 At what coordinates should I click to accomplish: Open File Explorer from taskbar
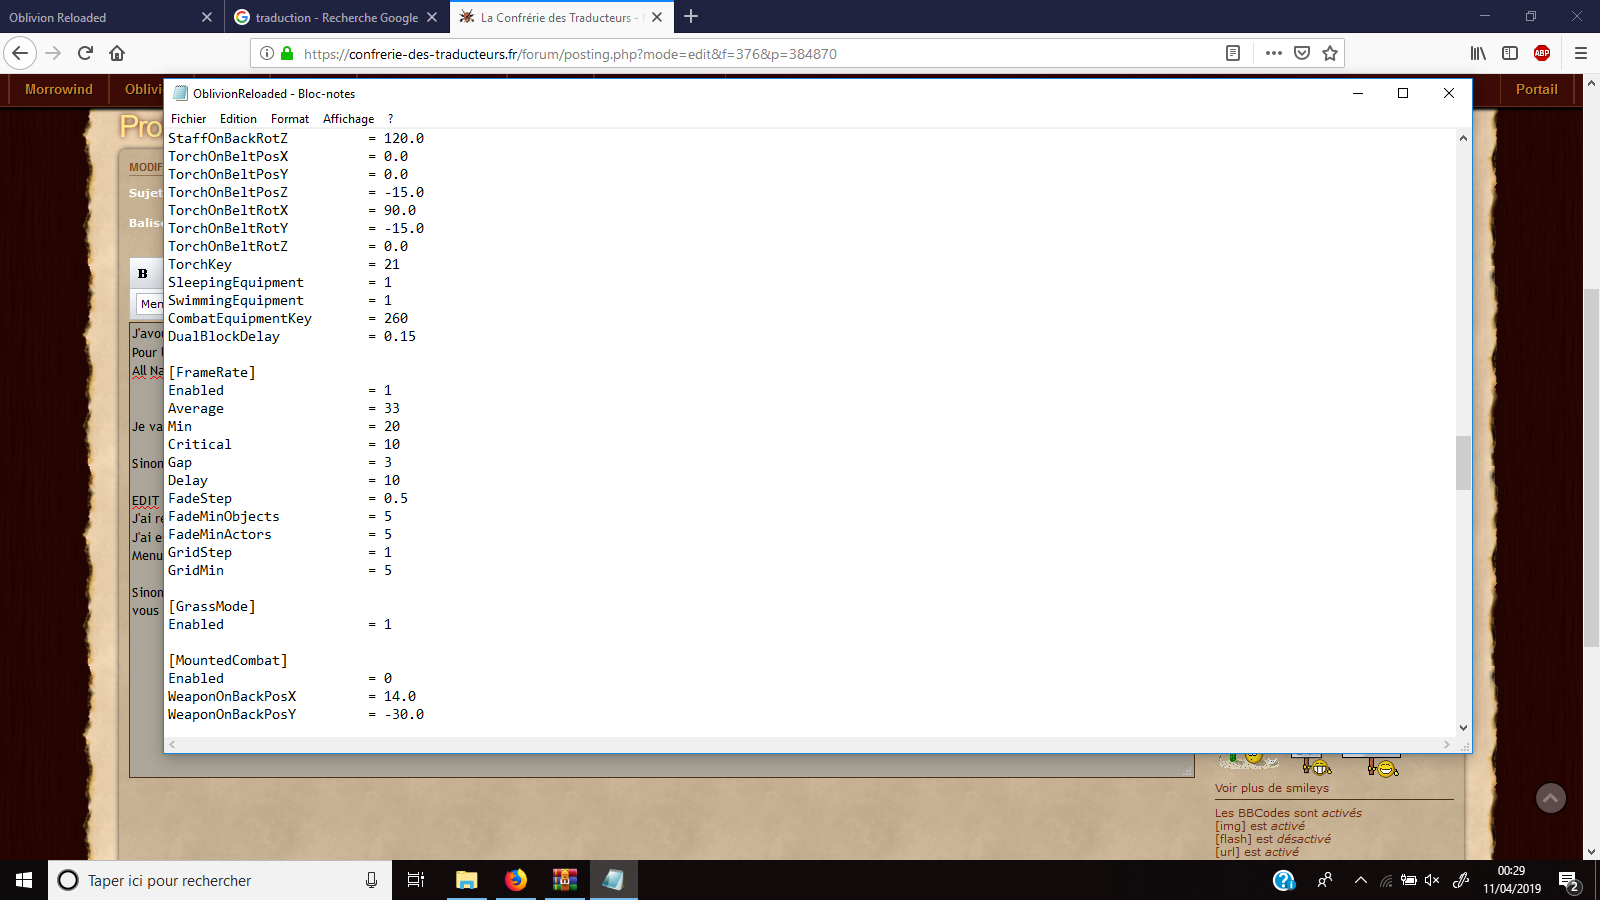coord(466,880)
